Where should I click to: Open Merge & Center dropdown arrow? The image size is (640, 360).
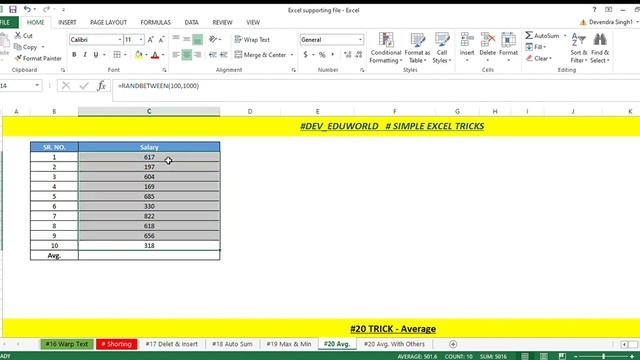[291, 55]
